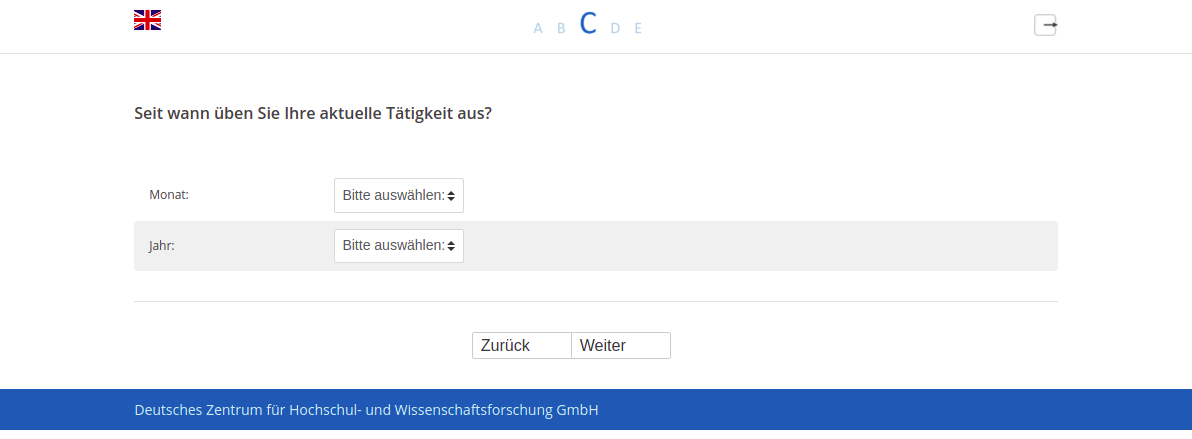Select the current section C indicator

tap(588, 24)
